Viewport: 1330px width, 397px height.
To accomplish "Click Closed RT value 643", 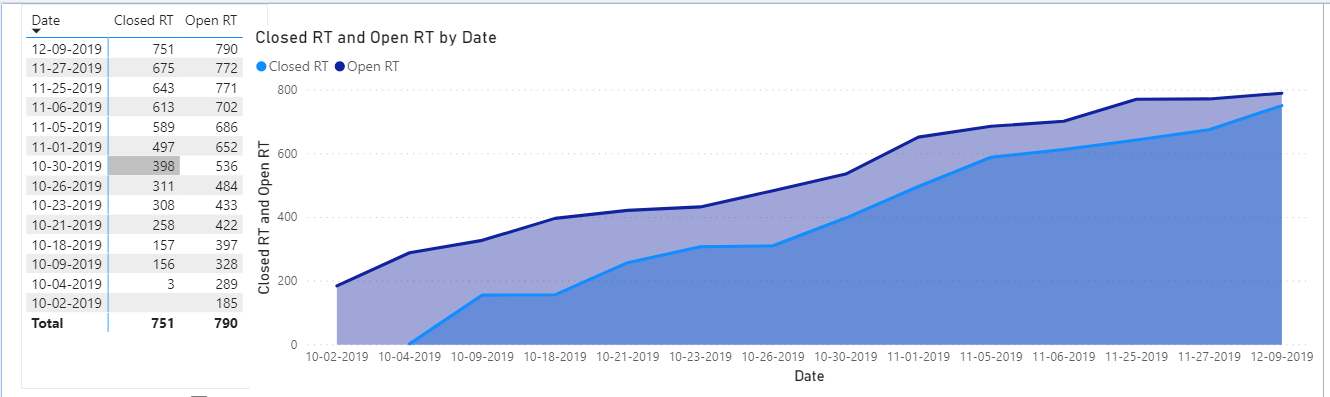I will click(x=163, y=87).
